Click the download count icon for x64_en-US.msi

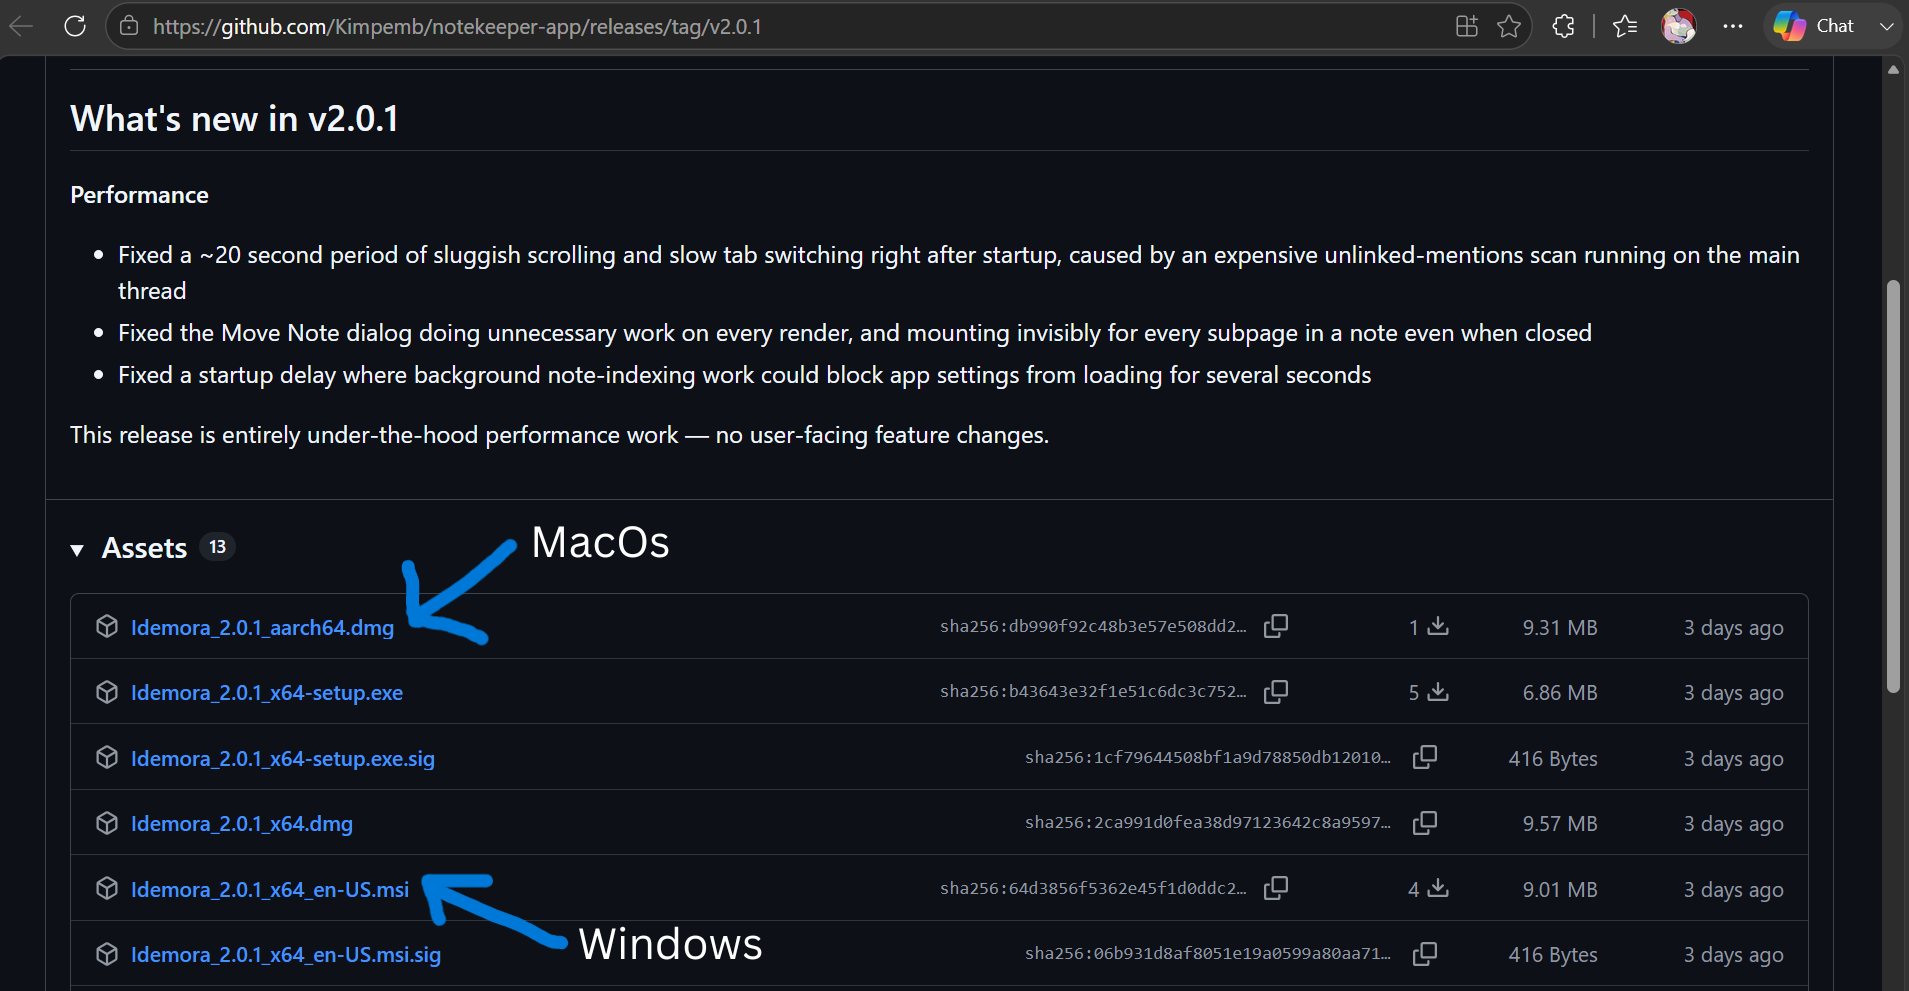pos(1438,888)
